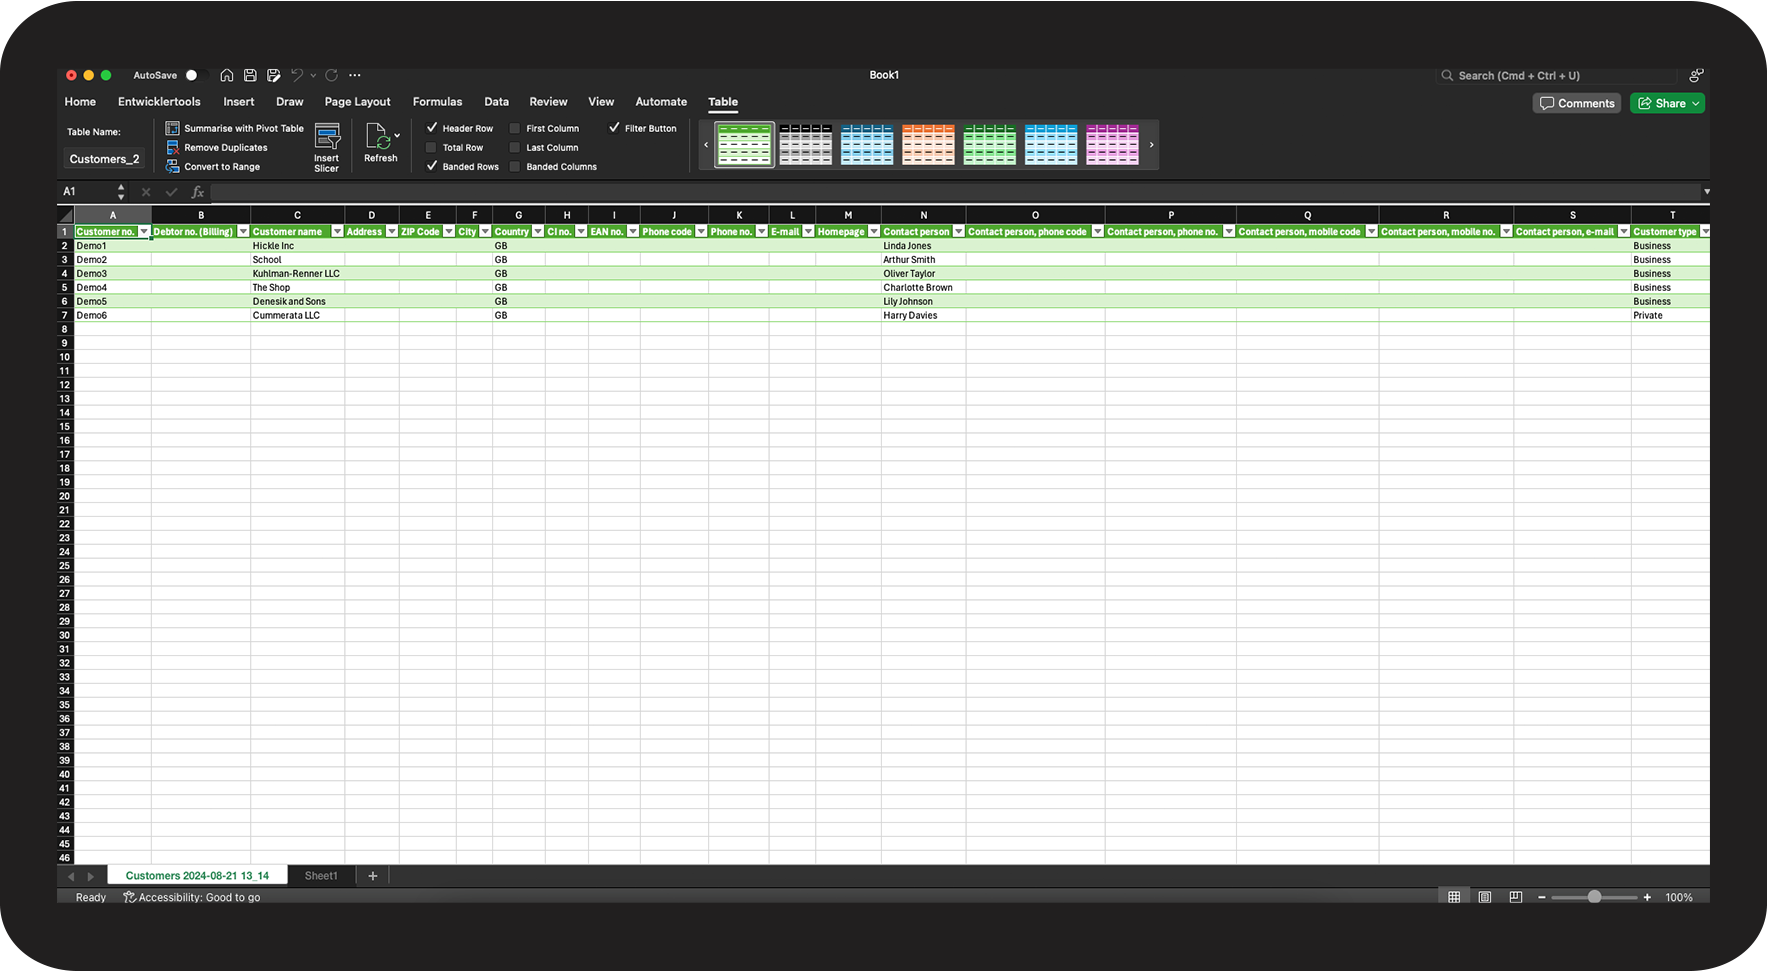Viewport: 1767px width, 971px height.
Task: Click the Redo icon in title bar
Action: [x=332, y=75]
